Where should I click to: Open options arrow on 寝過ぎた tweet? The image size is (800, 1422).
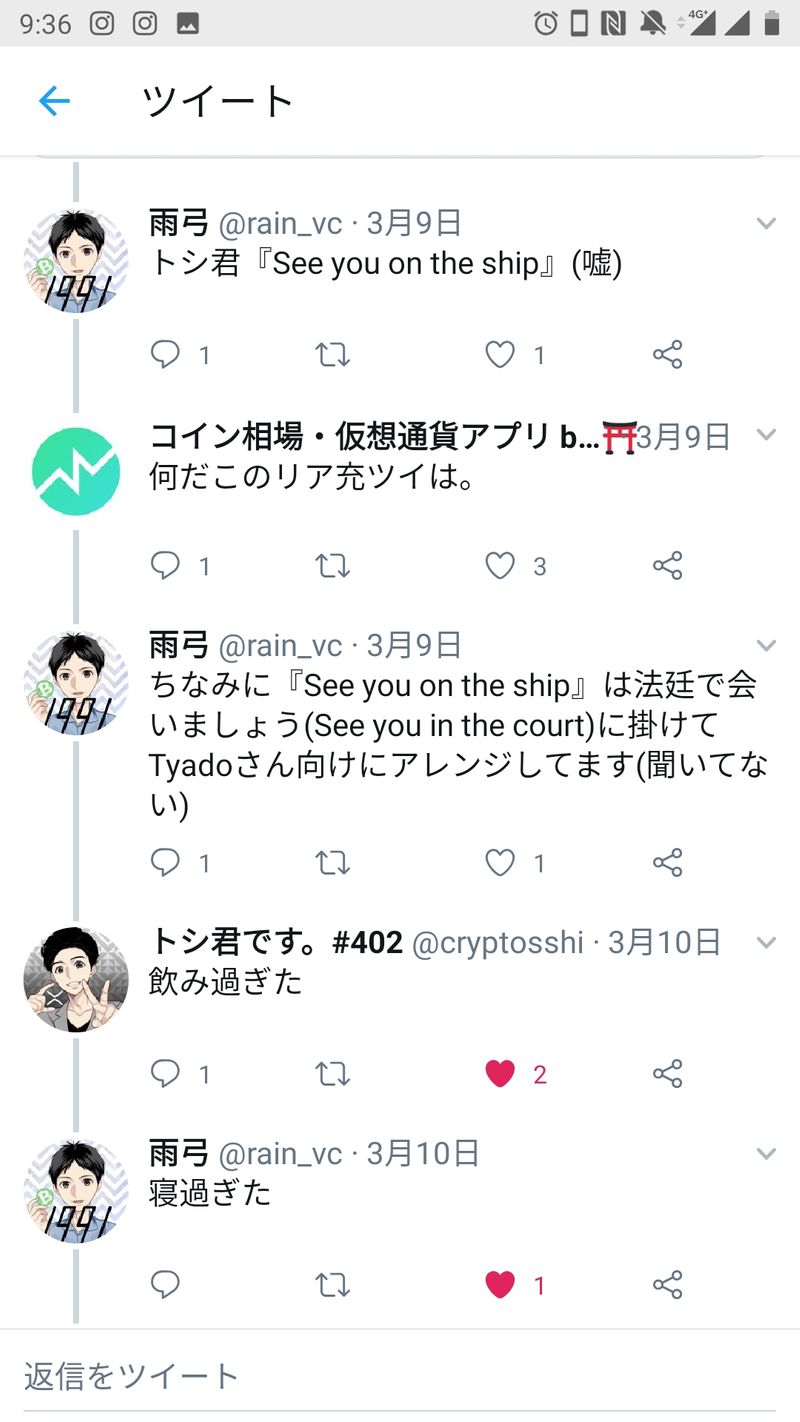pyautogui.click(x=766, y=1154)
